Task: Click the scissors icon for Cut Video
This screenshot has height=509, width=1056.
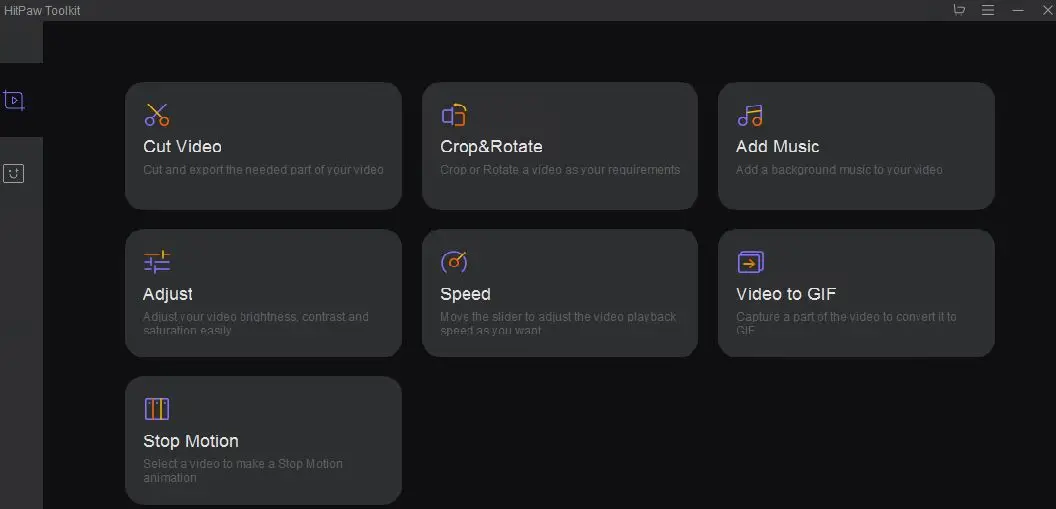Action: pos(157,115)
